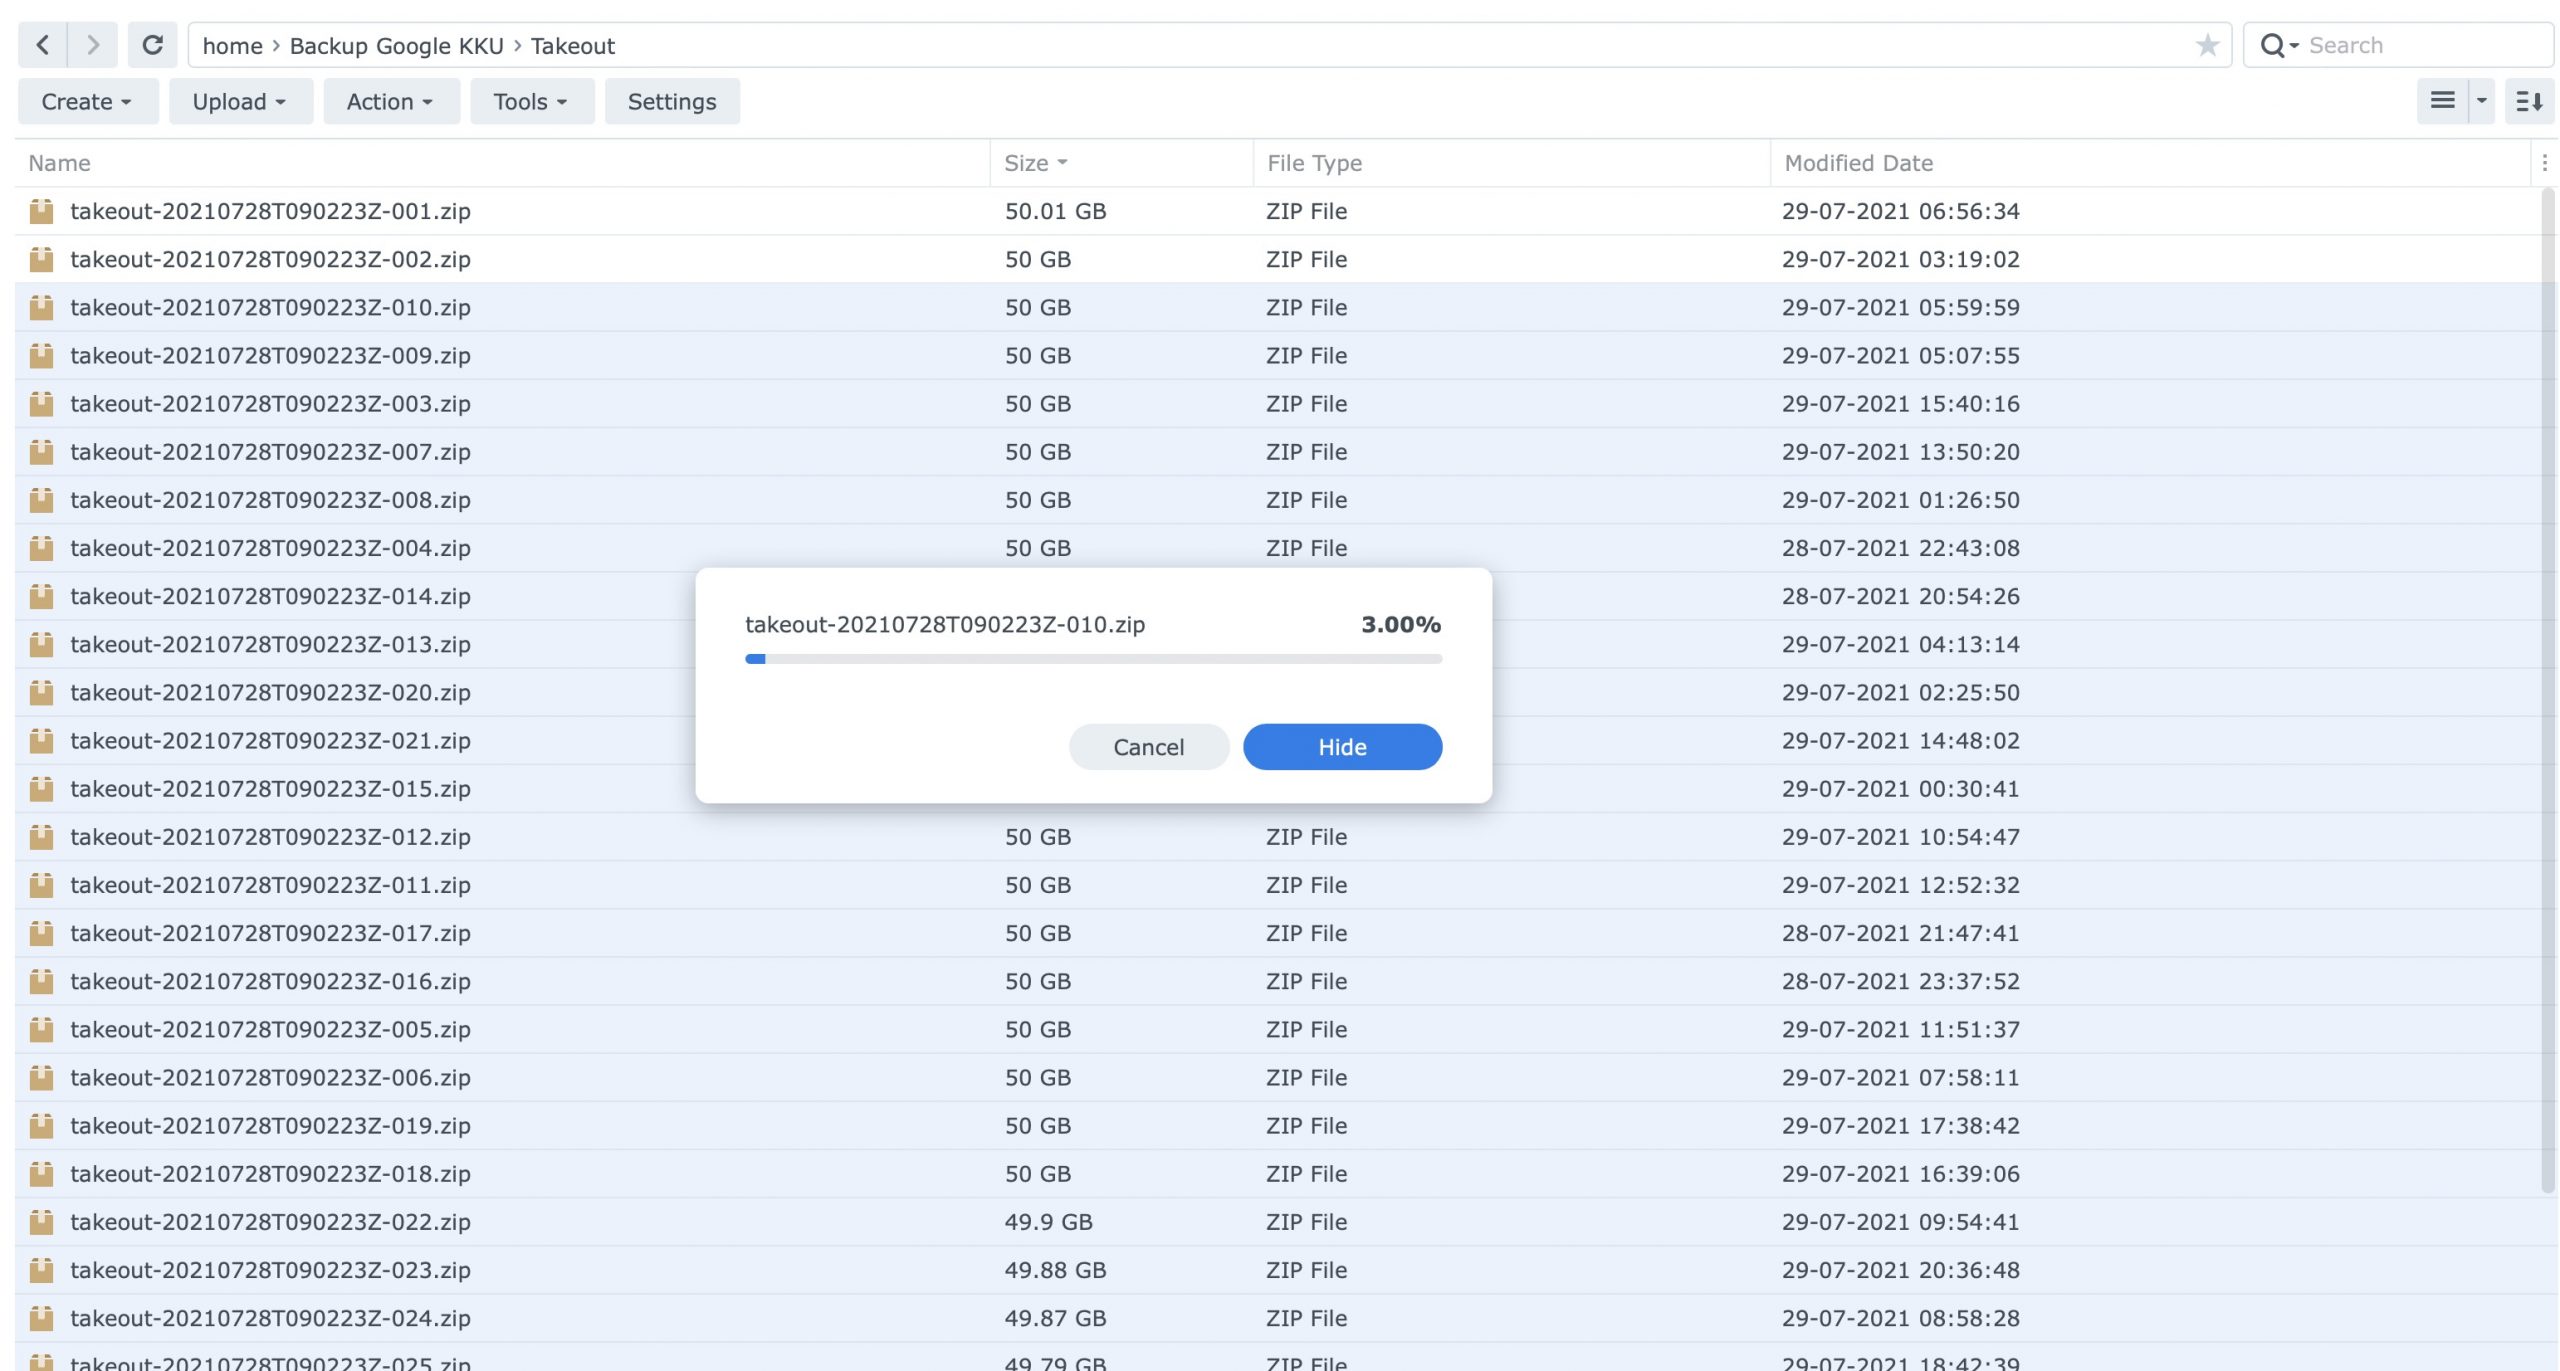Open column options three-dot icon
The image size is (2560, 1371).
2544,163
